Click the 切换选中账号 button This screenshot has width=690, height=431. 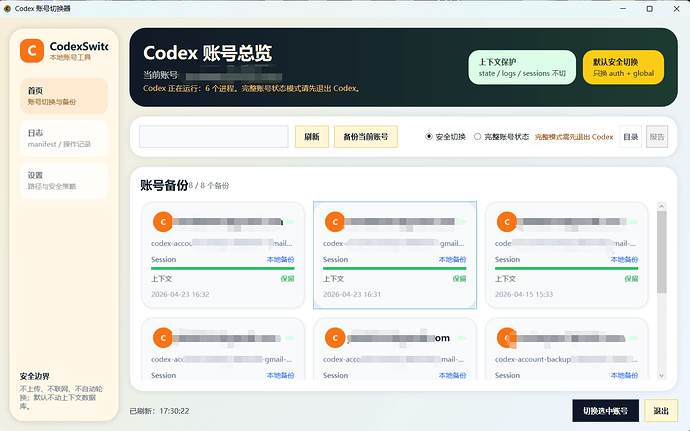tap(606, 411)
